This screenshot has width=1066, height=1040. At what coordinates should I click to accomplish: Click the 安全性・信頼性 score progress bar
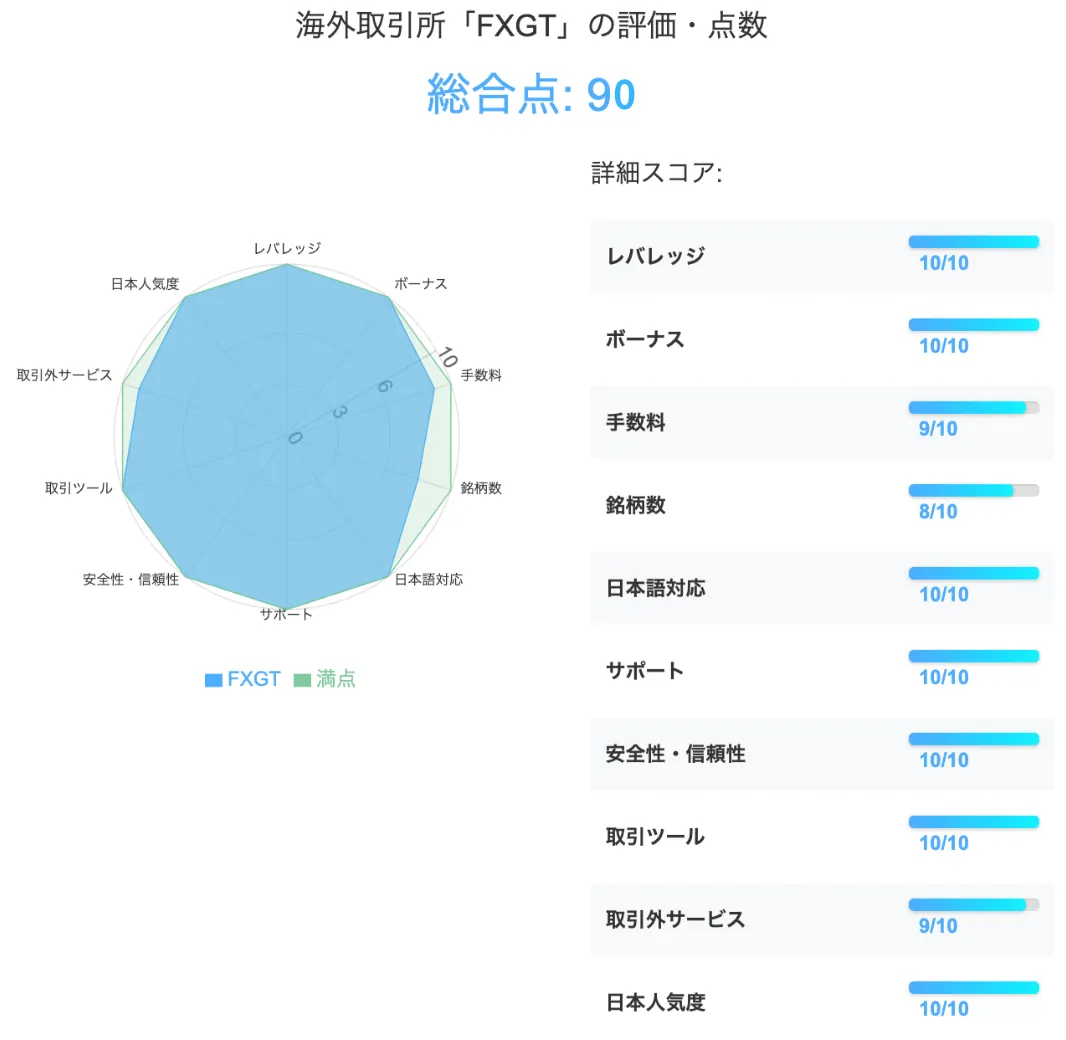pyautogui.click(x=974, y=740)
